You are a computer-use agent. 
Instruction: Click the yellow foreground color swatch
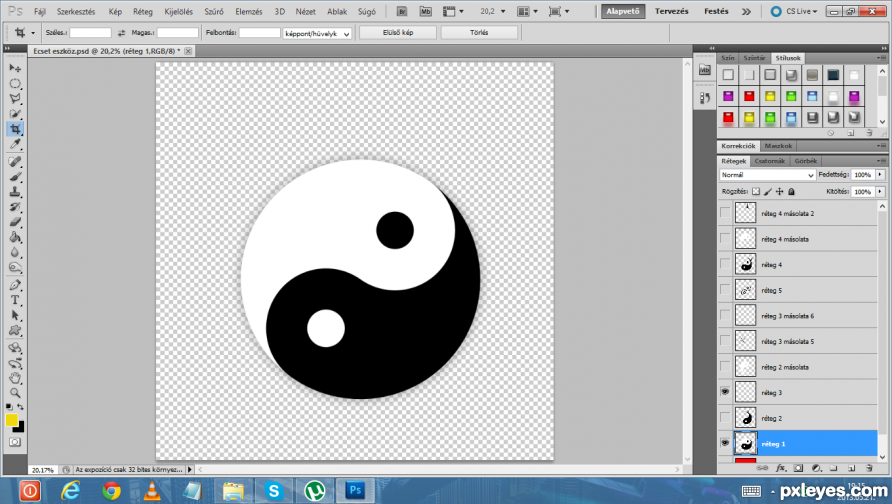pos(11,420)
